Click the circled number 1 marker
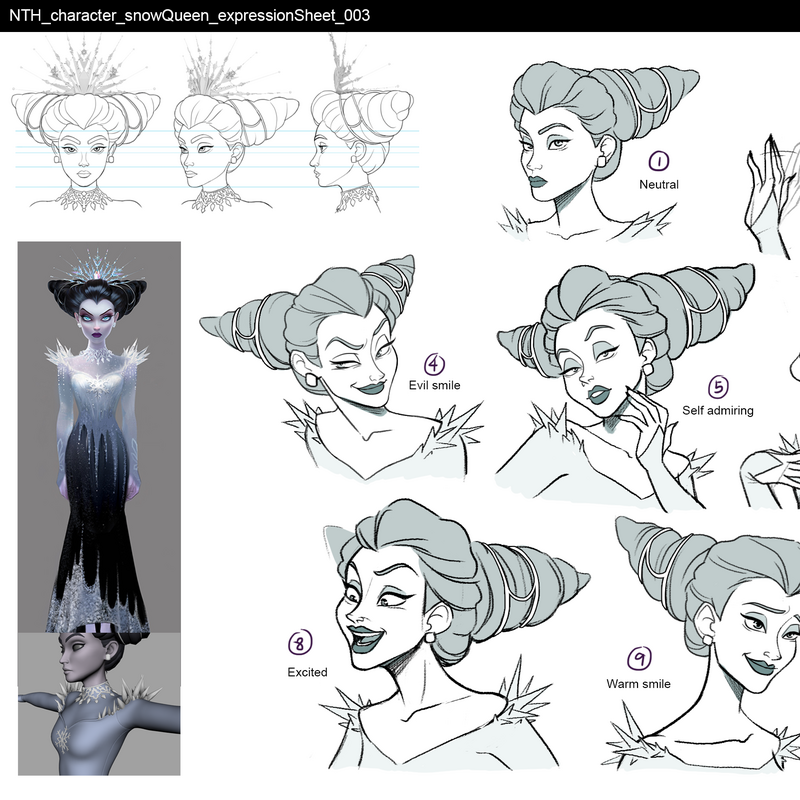 click(659, 161)
